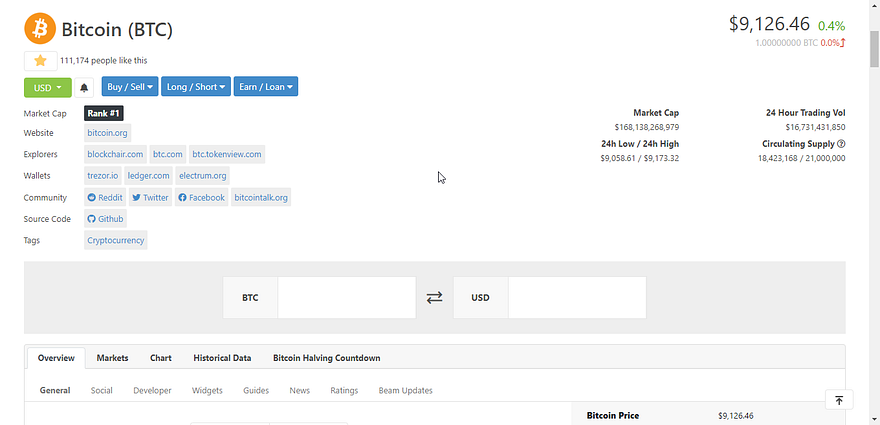Viewport: 880px width, 425px height.
Task: Open the Widgets sub-tab
Action: click(207, 390)
